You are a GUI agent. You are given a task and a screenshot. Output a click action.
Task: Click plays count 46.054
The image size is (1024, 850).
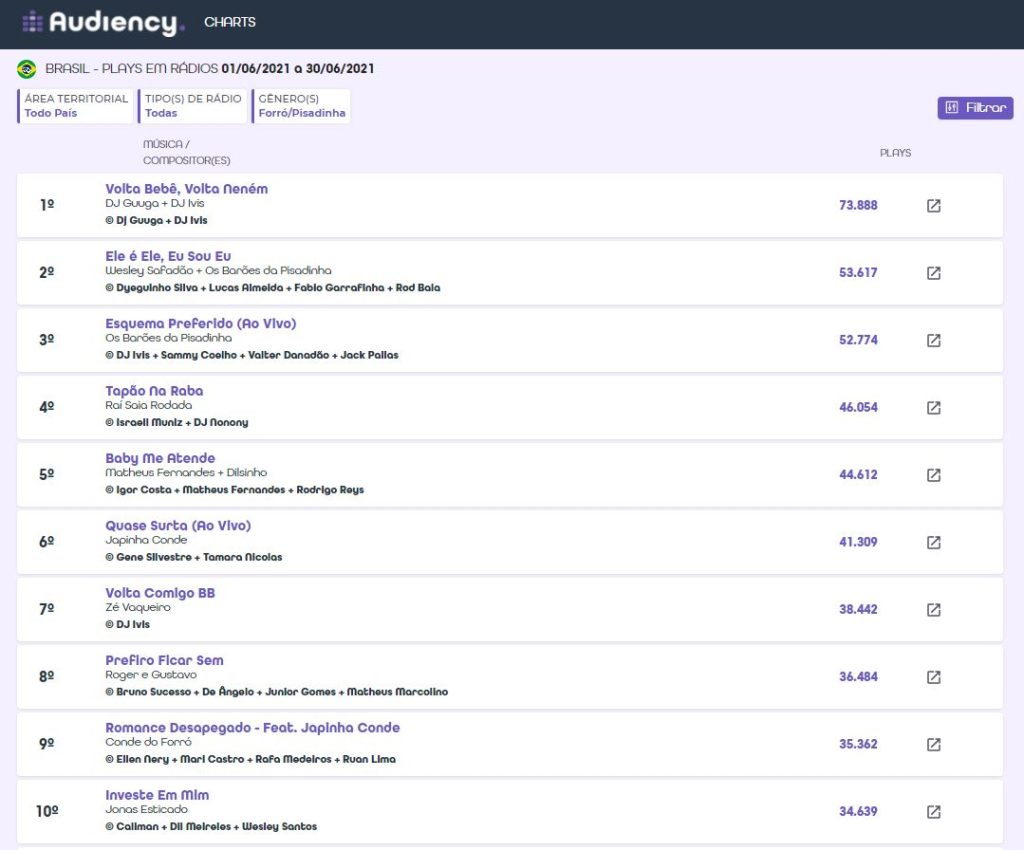point(858,407)
